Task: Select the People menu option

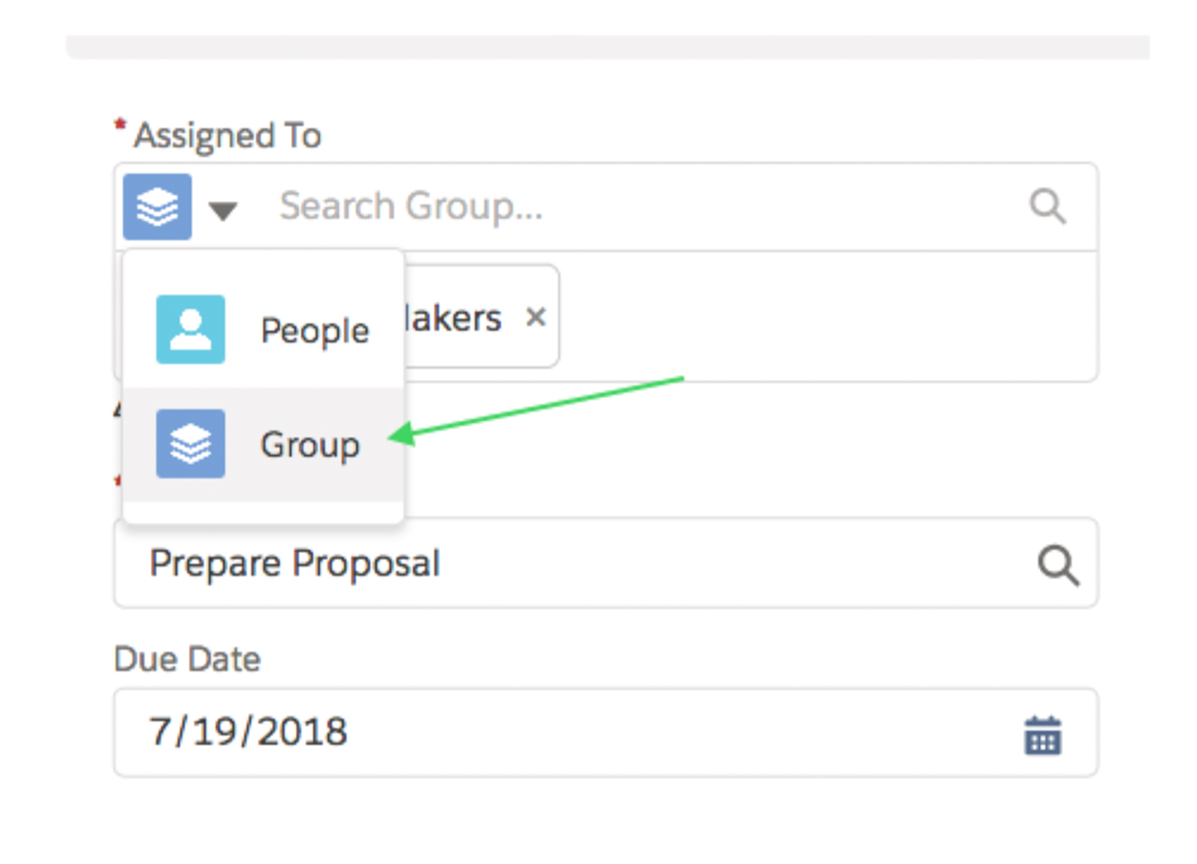Action: click(x=263, y=330)
